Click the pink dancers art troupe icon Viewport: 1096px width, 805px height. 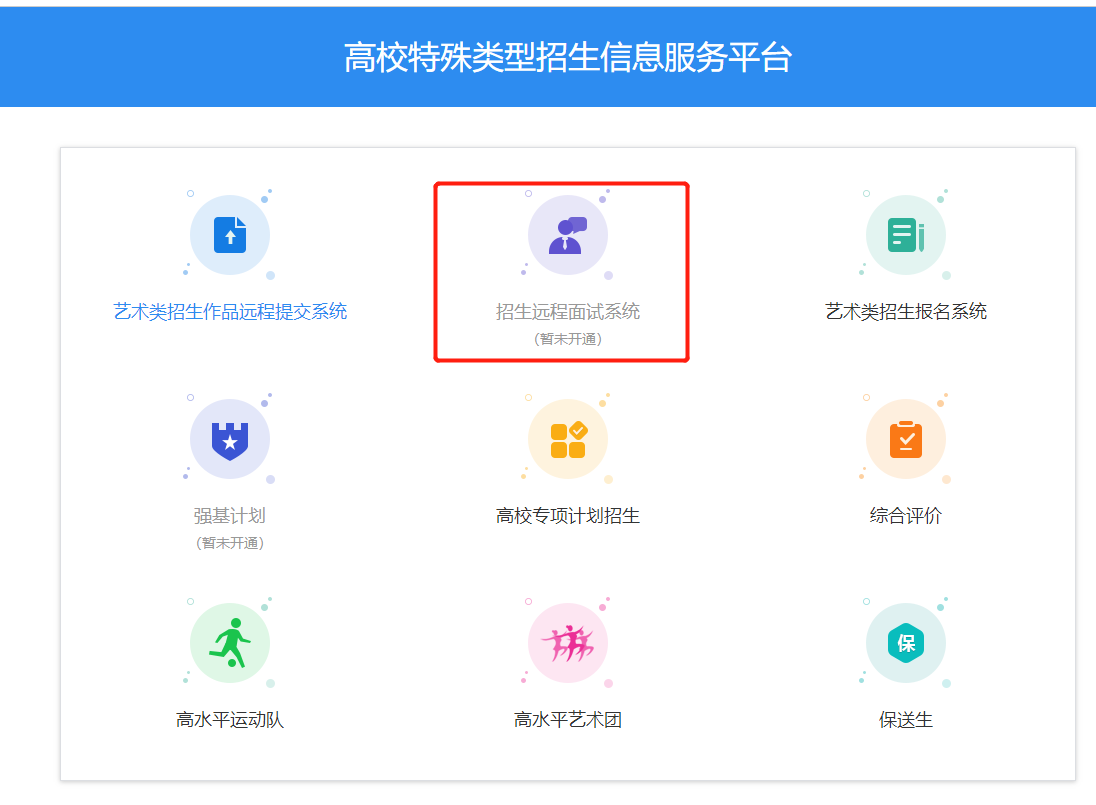[x=568, y=643]
